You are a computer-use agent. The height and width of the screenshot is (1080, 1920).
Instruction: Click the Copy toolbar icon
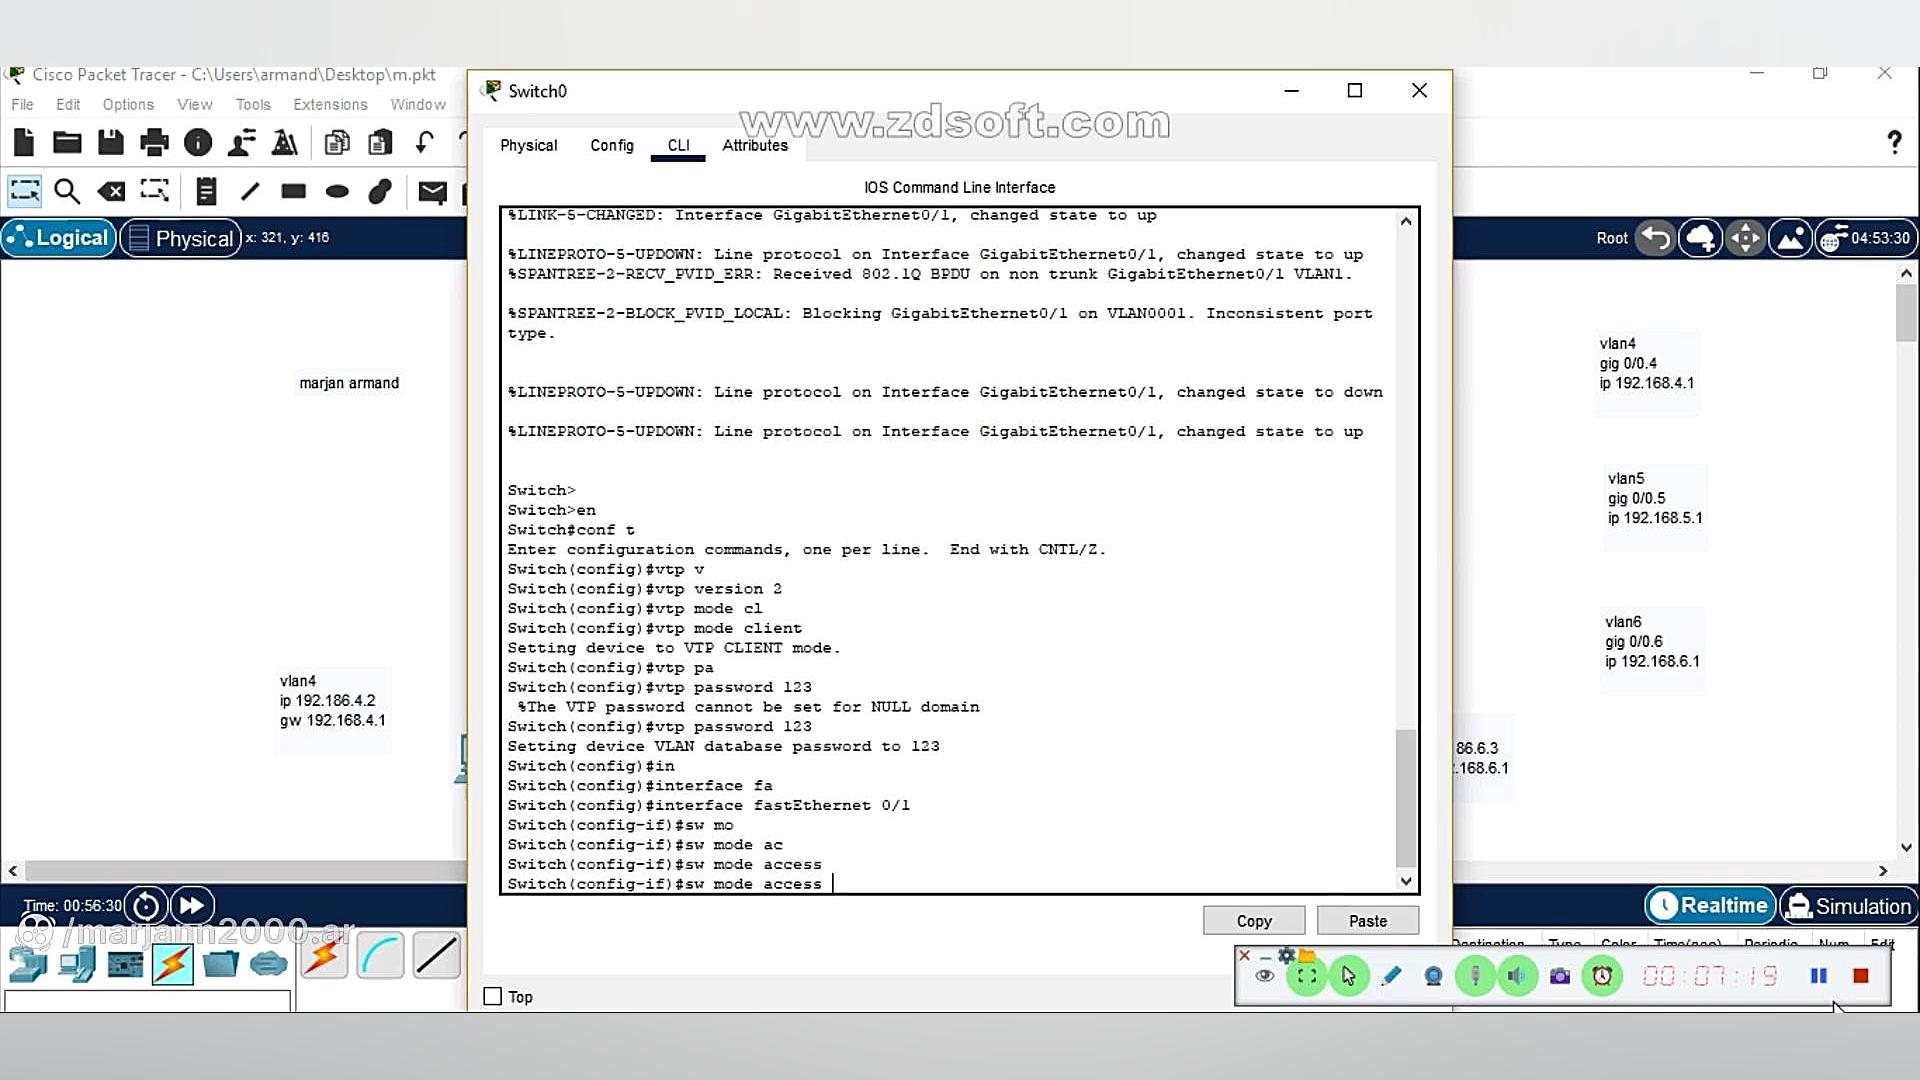tap(337, 143)
